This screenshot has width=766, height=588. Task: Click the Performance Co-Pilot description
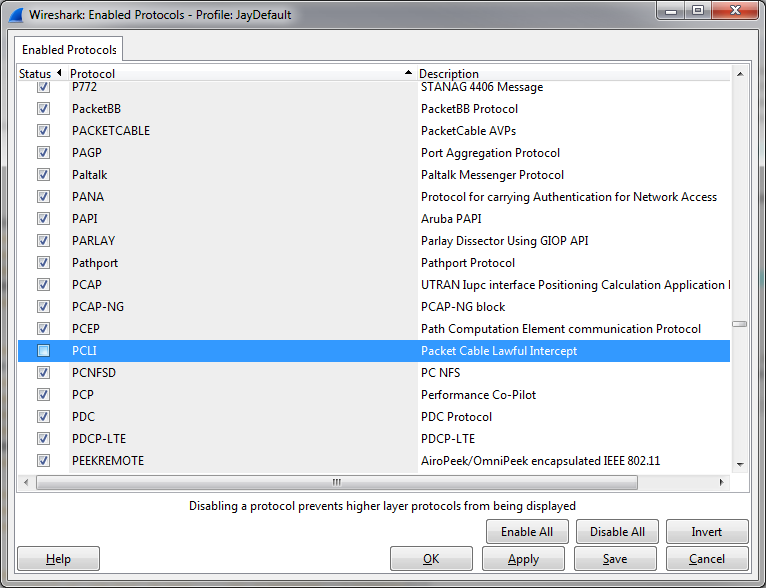pyautogui.click(x=479, y=395)
